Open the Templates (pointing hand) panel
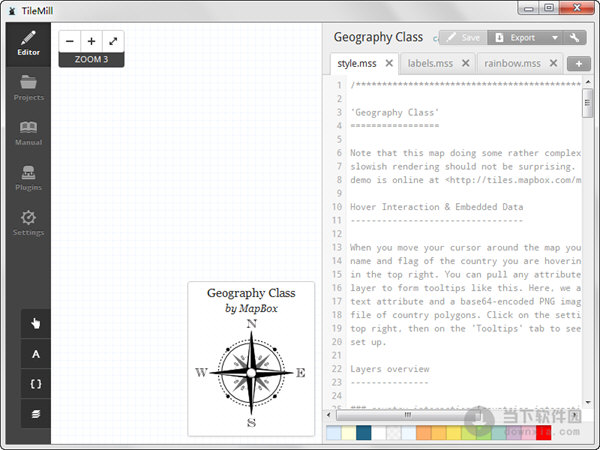 (x=36, y=323)
